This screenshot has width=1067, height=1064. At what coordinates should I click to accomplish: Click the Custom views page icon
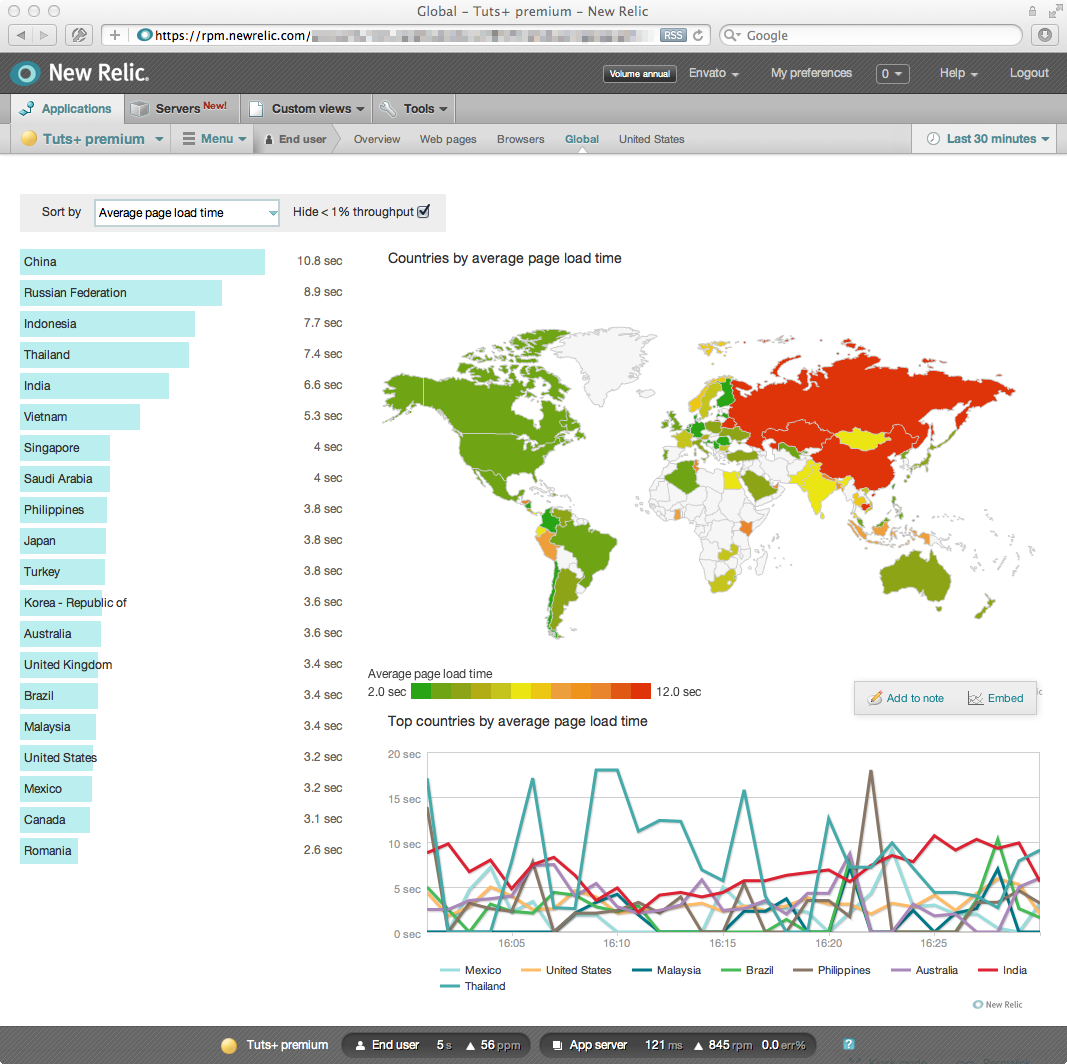256,109
